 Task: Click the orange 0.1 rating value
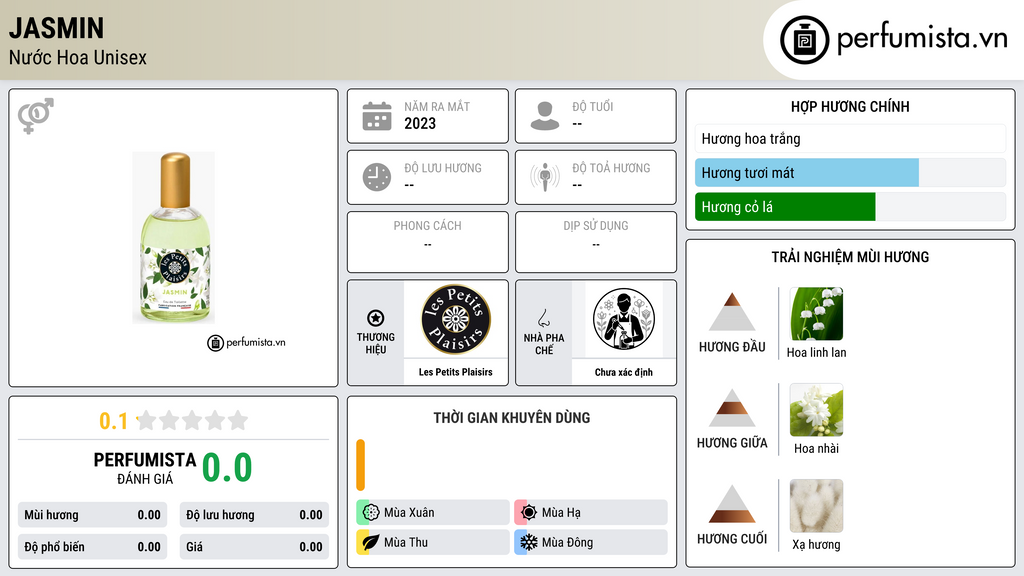pyautogui.click(x=113, y=421)
